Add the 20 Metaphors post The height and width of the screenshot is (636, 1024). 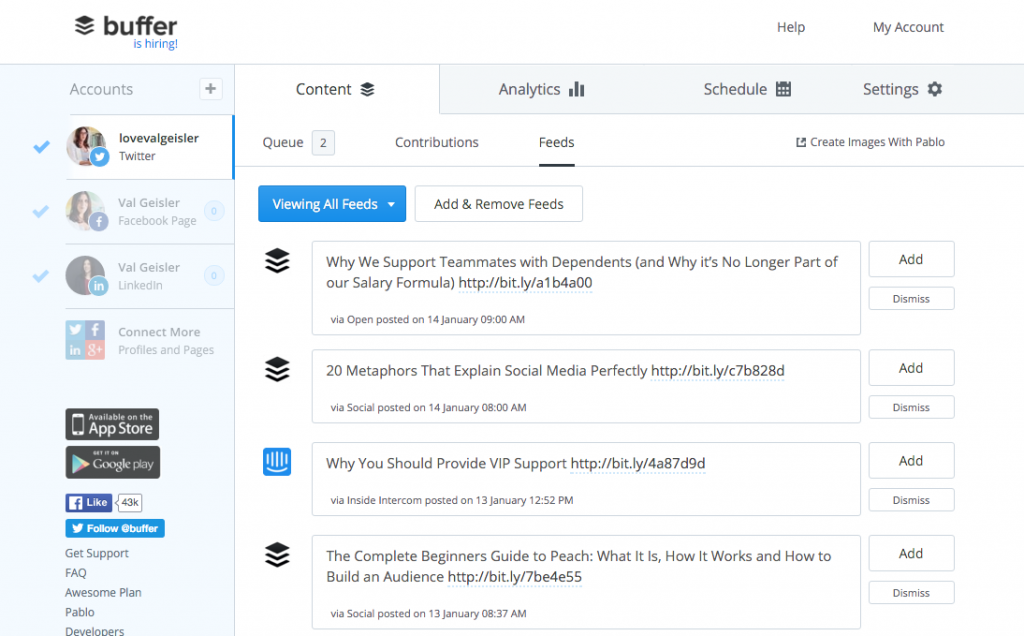click(911, 368)
